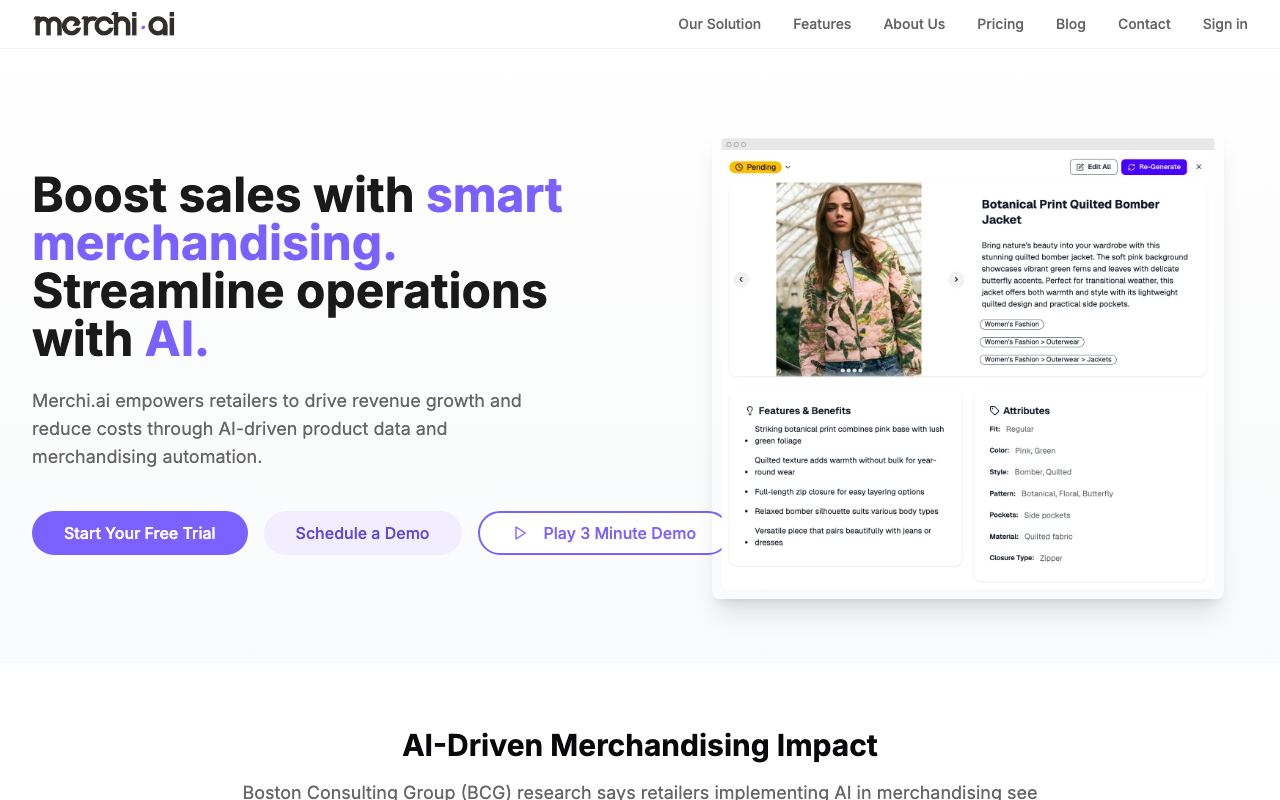Click the yellow Pending status badge
The width and height of the screenshot is (1280, 800).
tap(755, 167)
